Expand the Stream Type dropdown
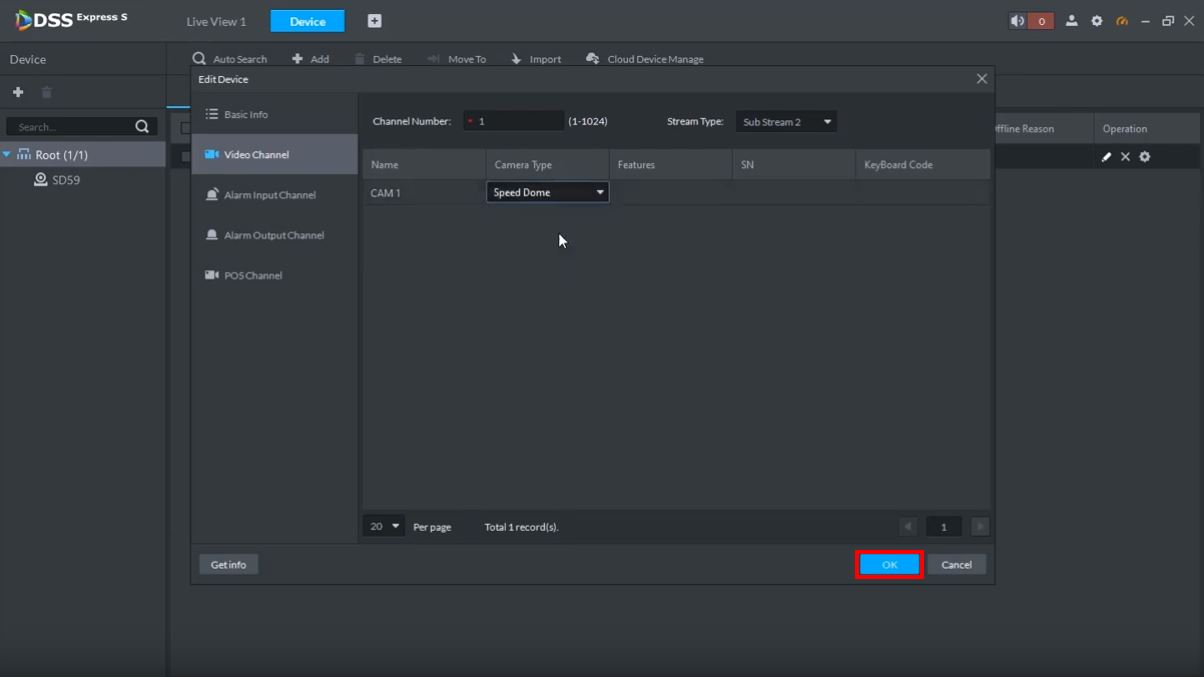Screen dimensions: 1204x677 coord(786,122)
